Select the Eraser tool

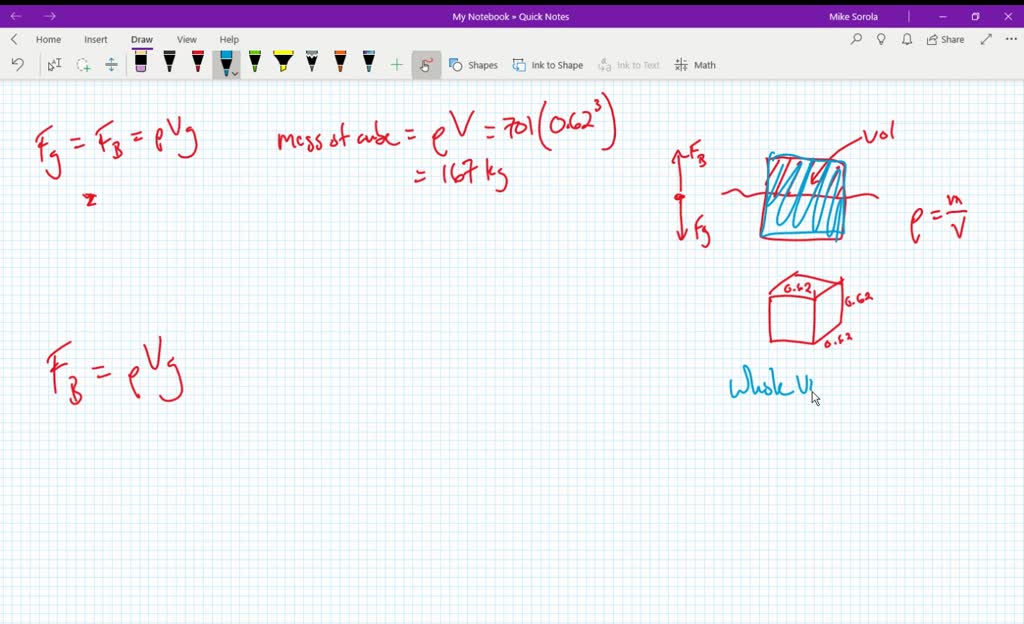click(x=141, y=62)
